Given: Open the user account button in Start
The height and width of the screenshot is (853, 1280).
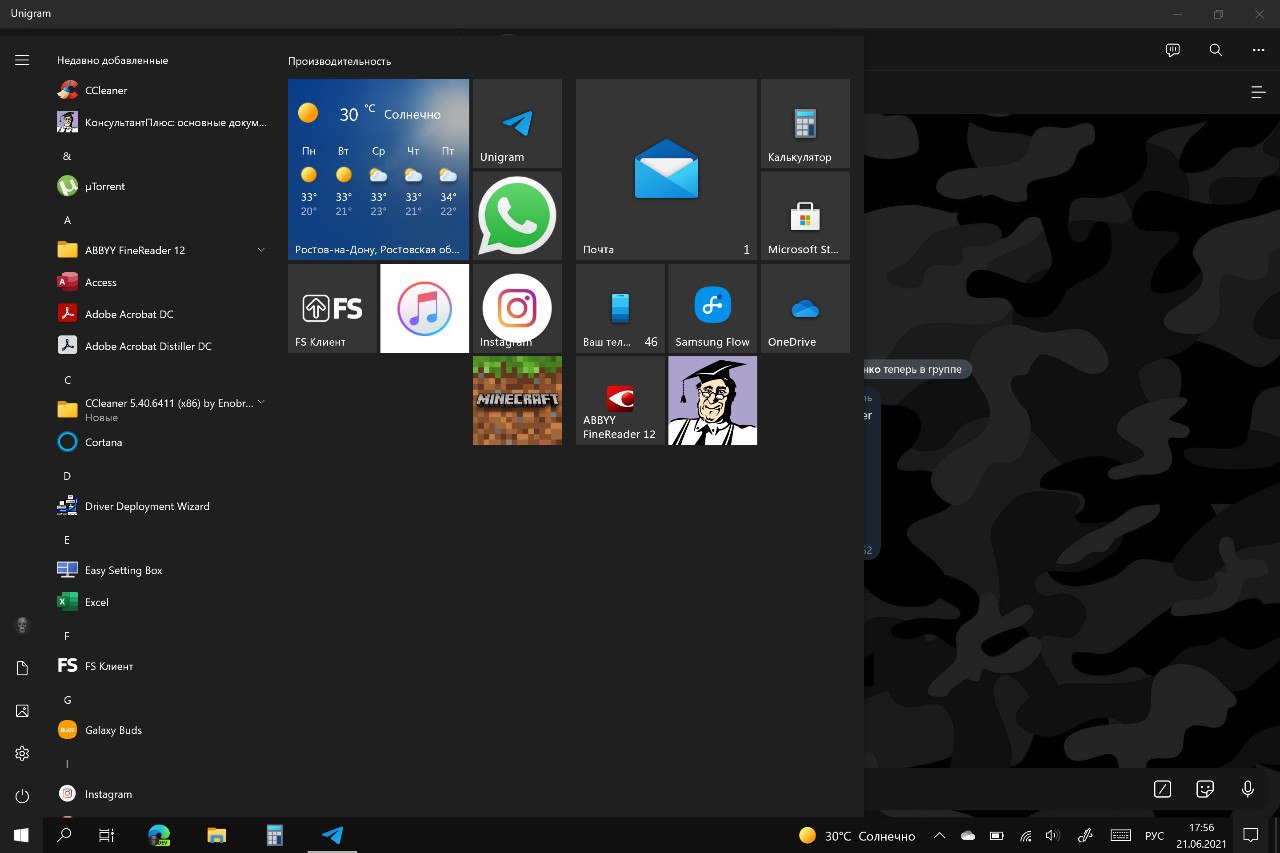Looking at the screenshot, I should tap(22, 625).
